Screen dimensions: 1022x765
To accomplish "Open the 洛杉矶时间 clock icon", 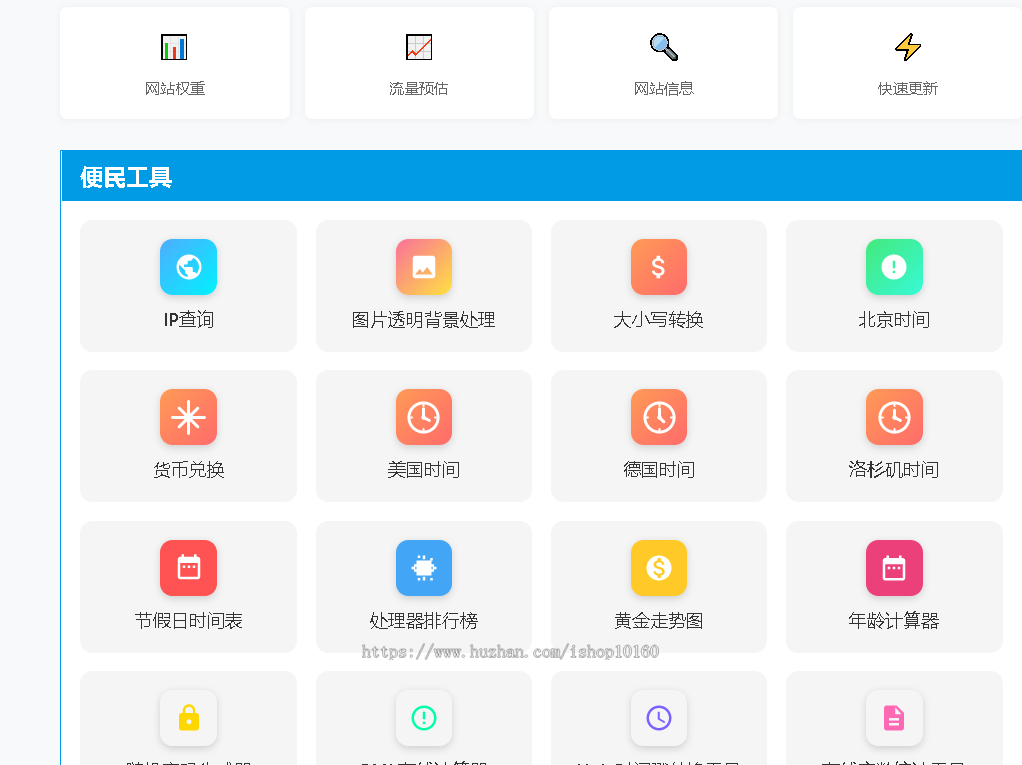I will coord(894,417).
